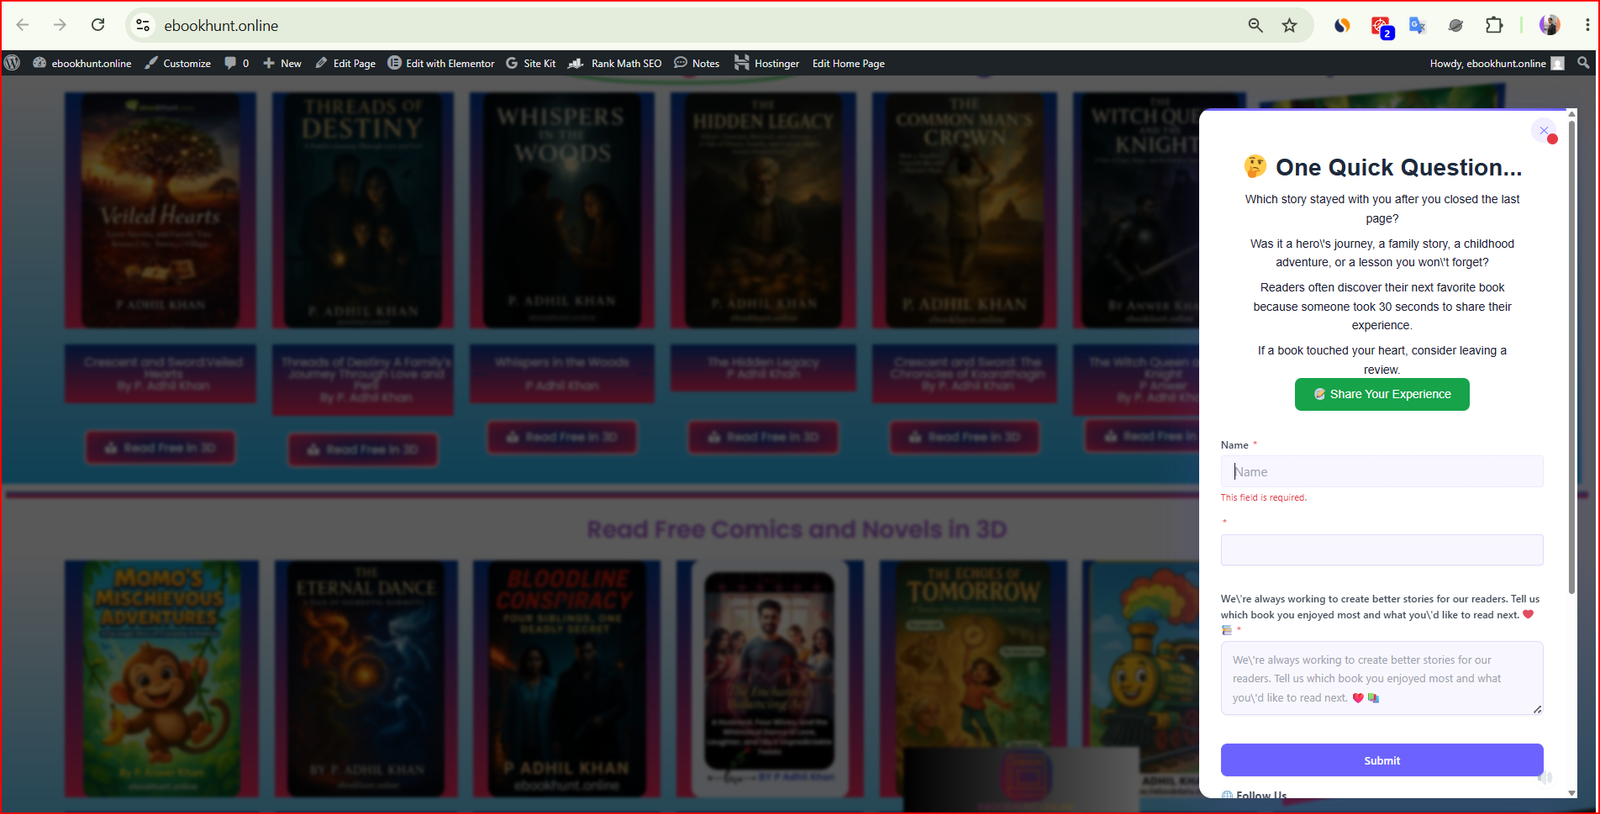Reload the ebookhunt.online page

click(x=98, y=25)
